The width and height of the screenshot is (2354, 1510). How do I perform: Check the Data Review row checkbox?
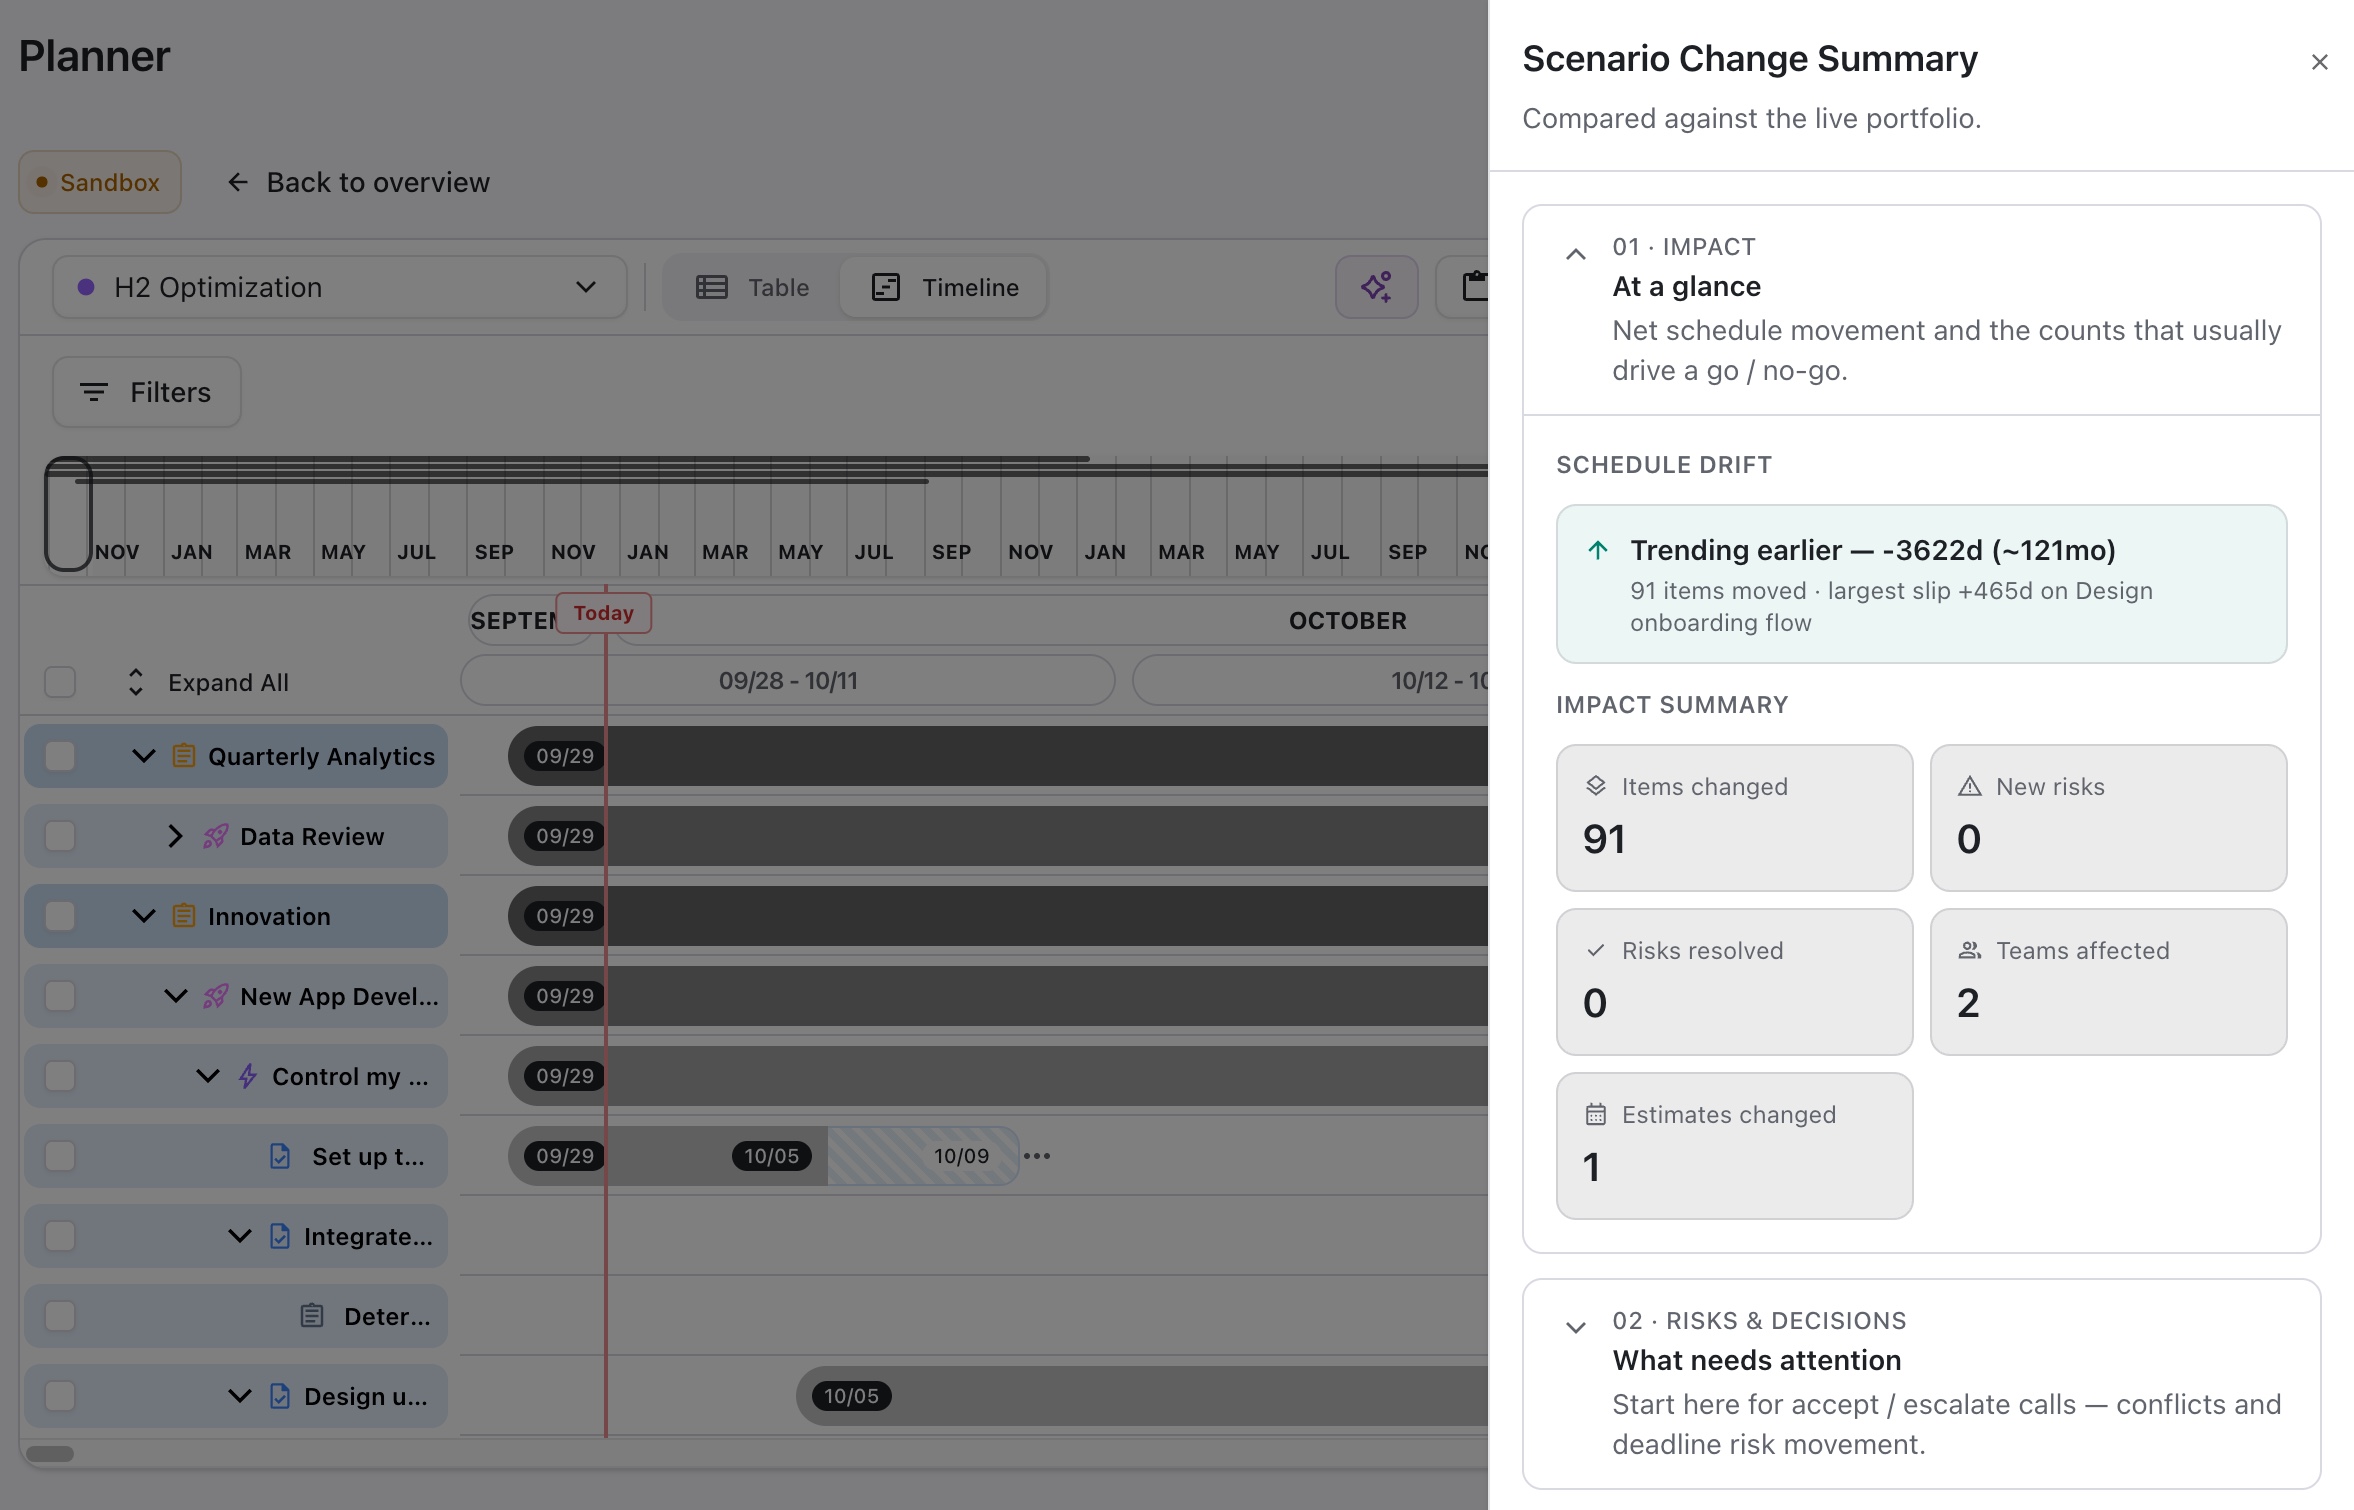[x=60, y=836]
